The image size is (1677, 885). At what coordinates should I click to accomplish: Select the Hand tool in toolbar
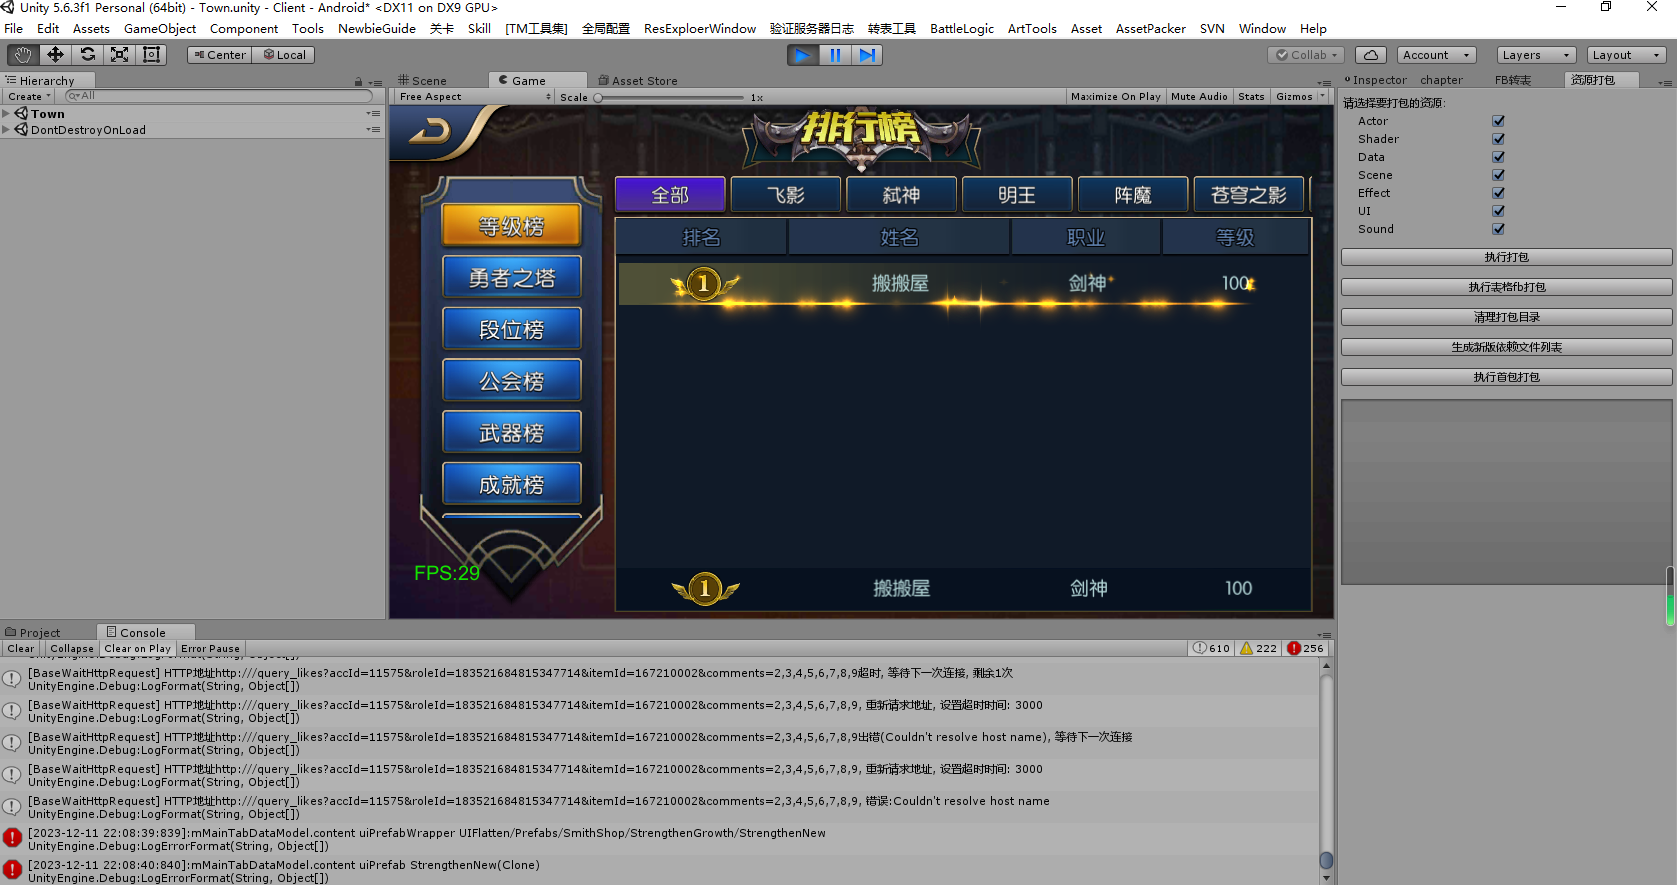(x=23, y=55)
